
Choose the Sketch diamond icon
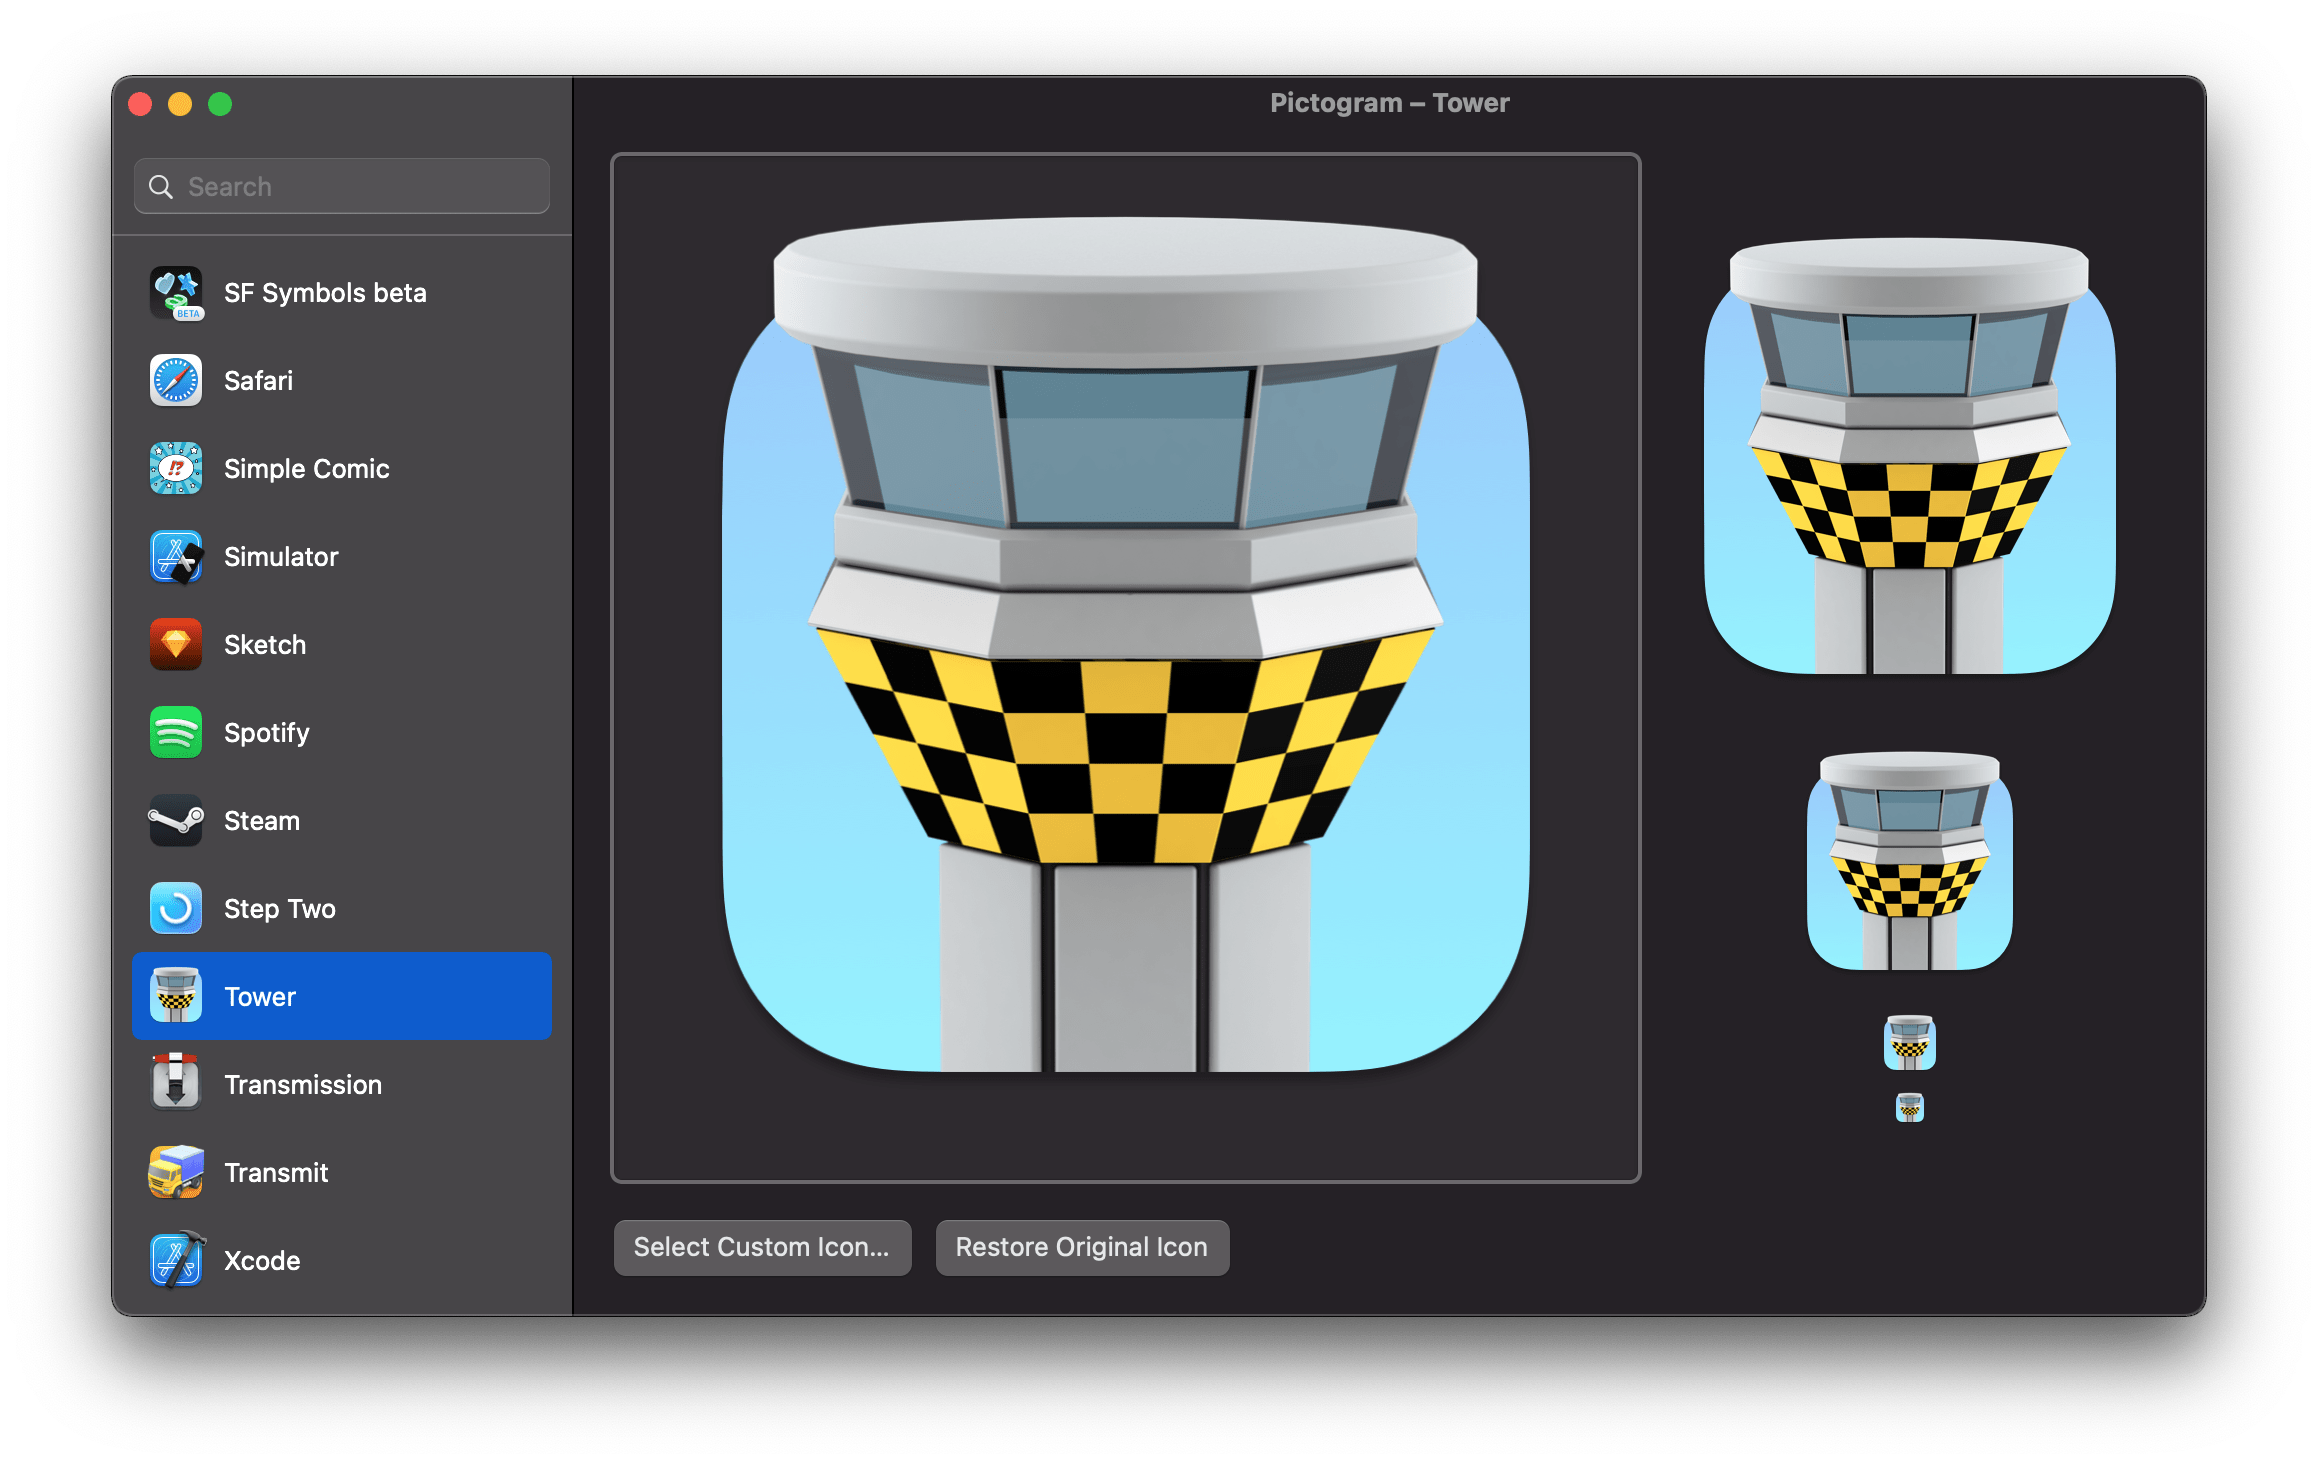tap(176, 645)
